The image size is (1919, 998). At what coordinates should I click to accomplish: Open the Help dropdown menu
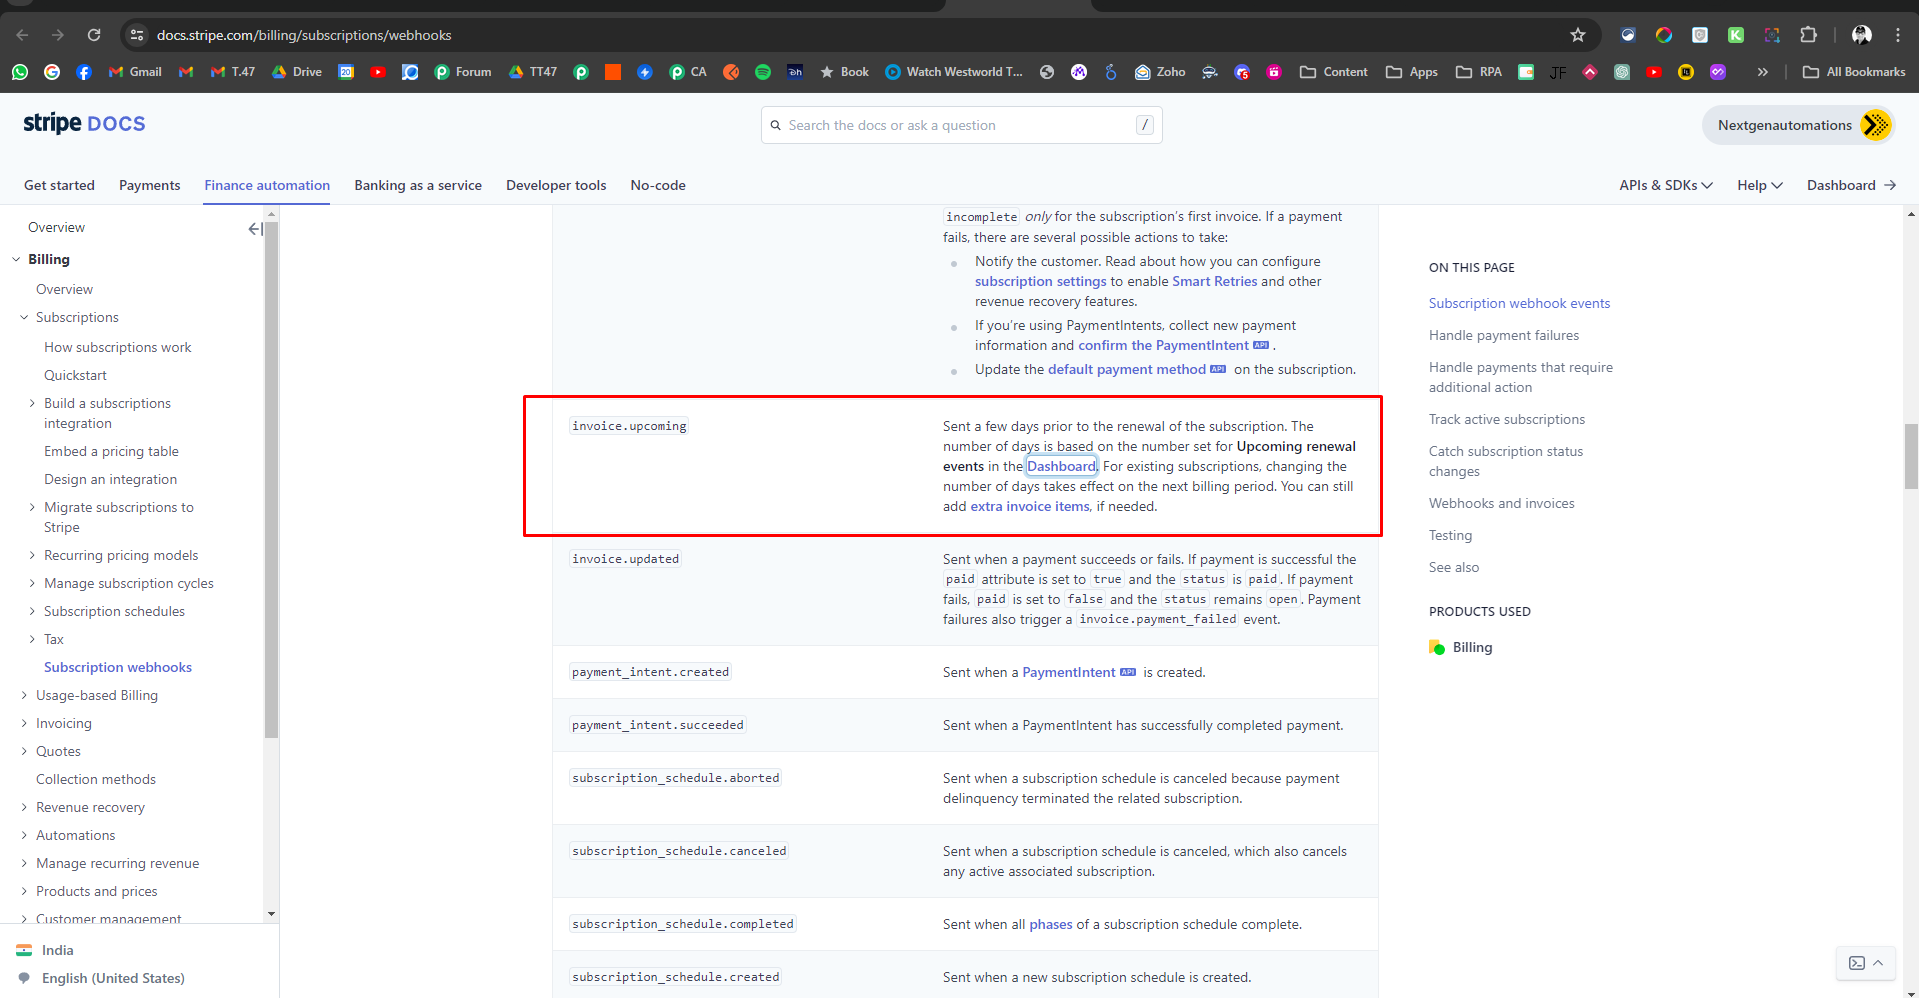(1760, 185)
